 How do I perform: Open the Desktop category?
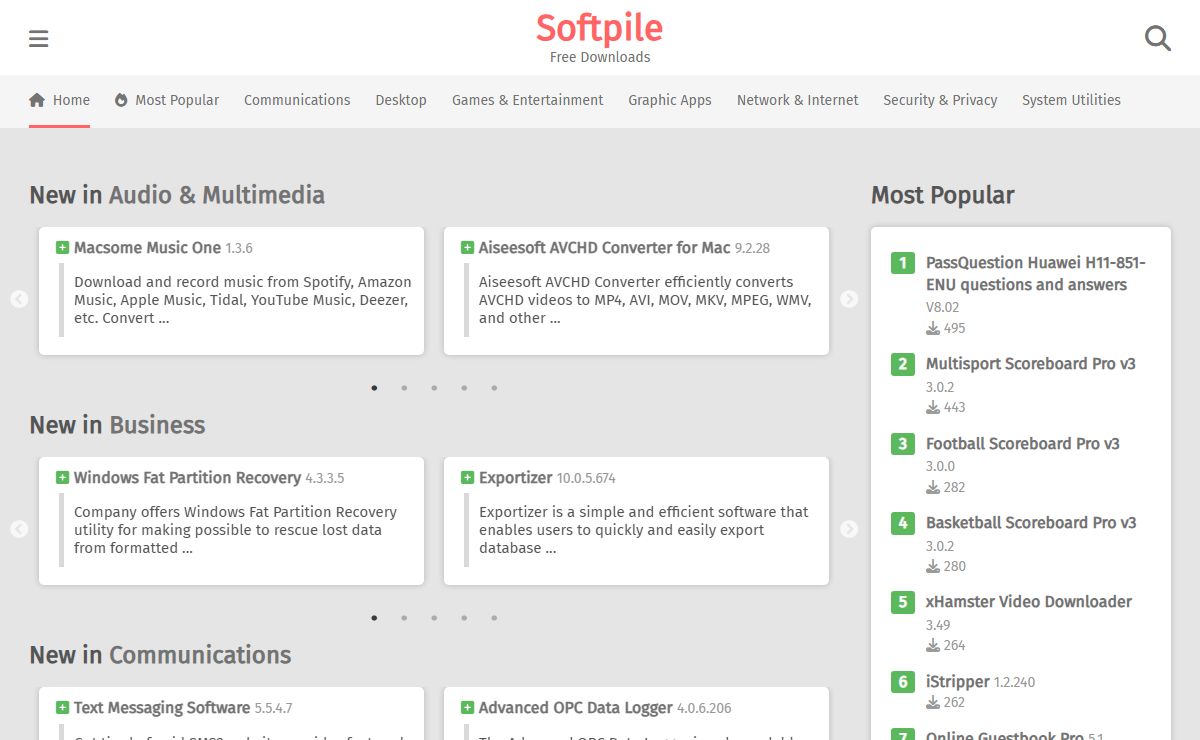pyautogui.click(x=401, y=100)
